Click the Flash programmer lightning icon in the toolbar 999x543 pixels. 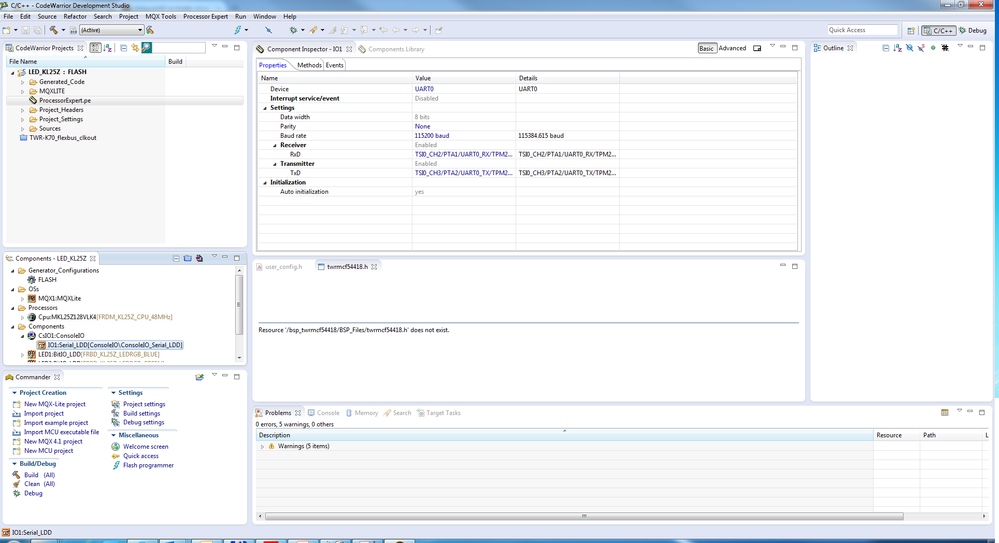click(238, 30)
